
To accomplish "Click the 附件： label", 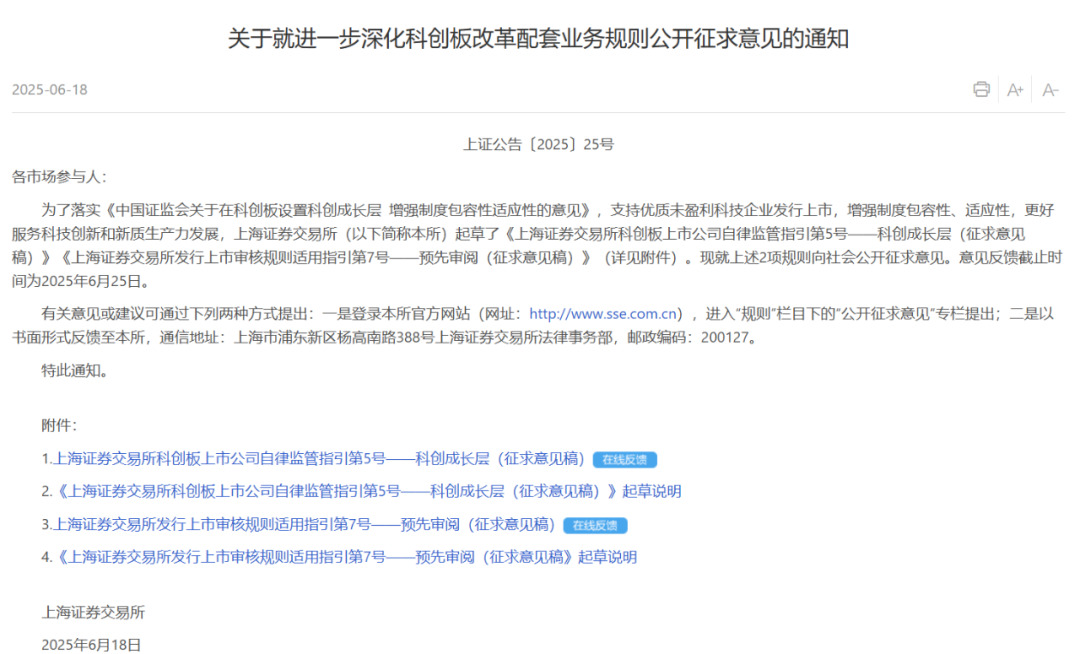I will point(59,425).
